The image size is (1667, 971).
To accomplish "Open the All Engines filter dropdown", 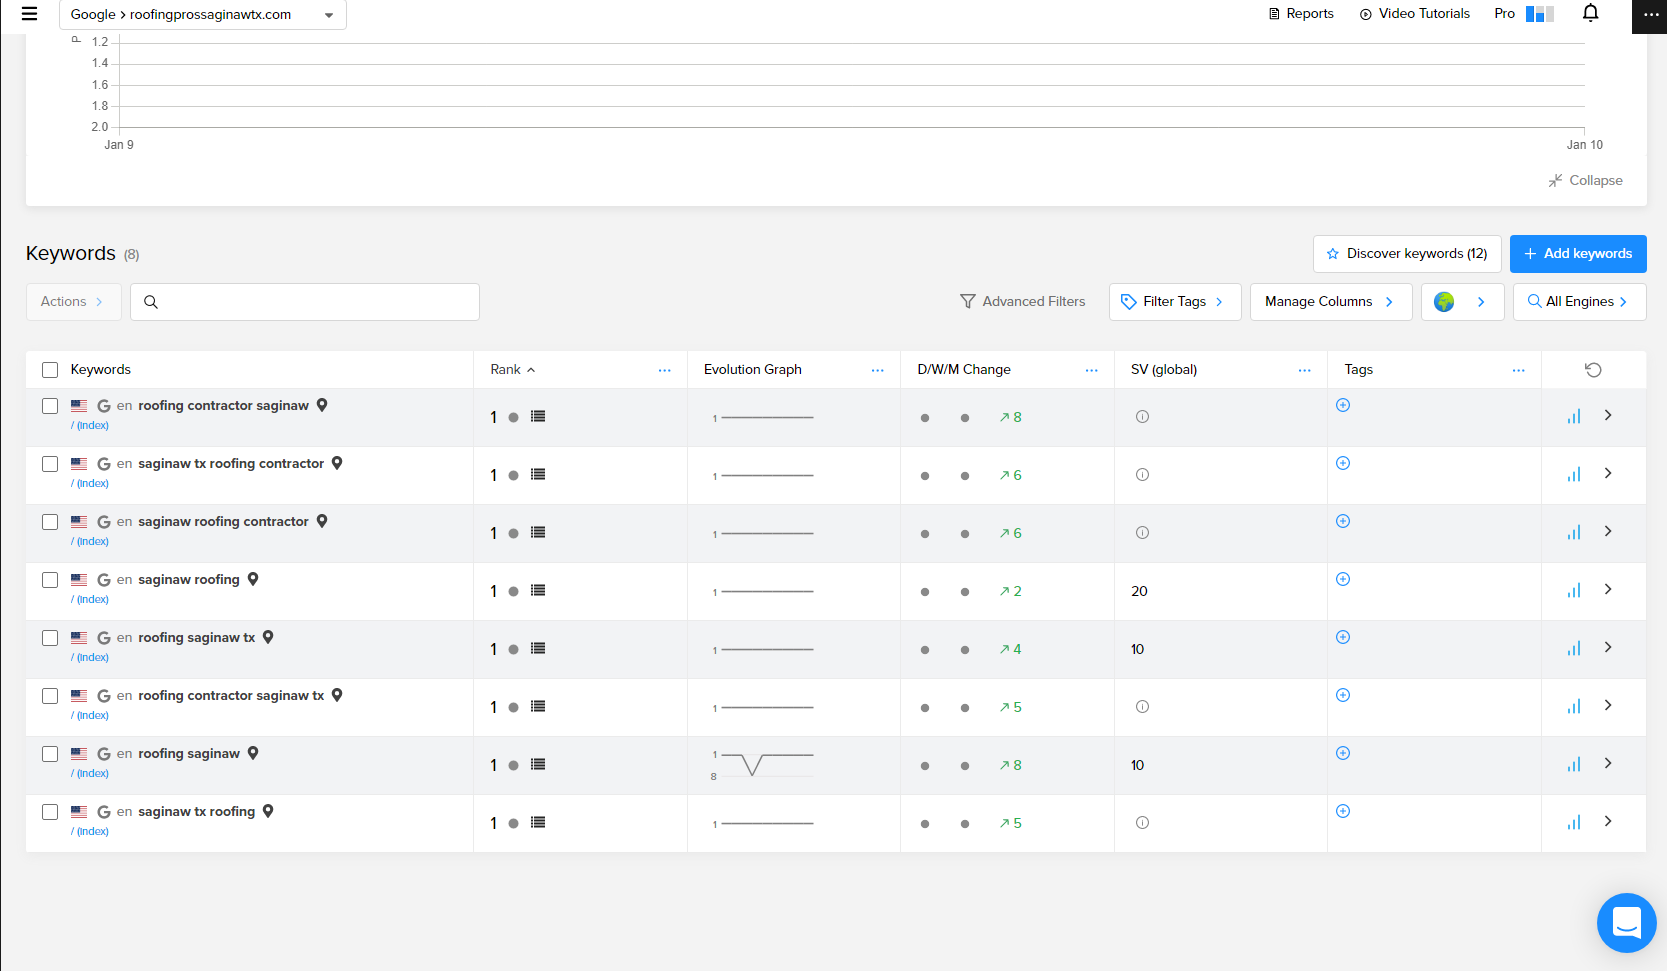I will 1579,302.
